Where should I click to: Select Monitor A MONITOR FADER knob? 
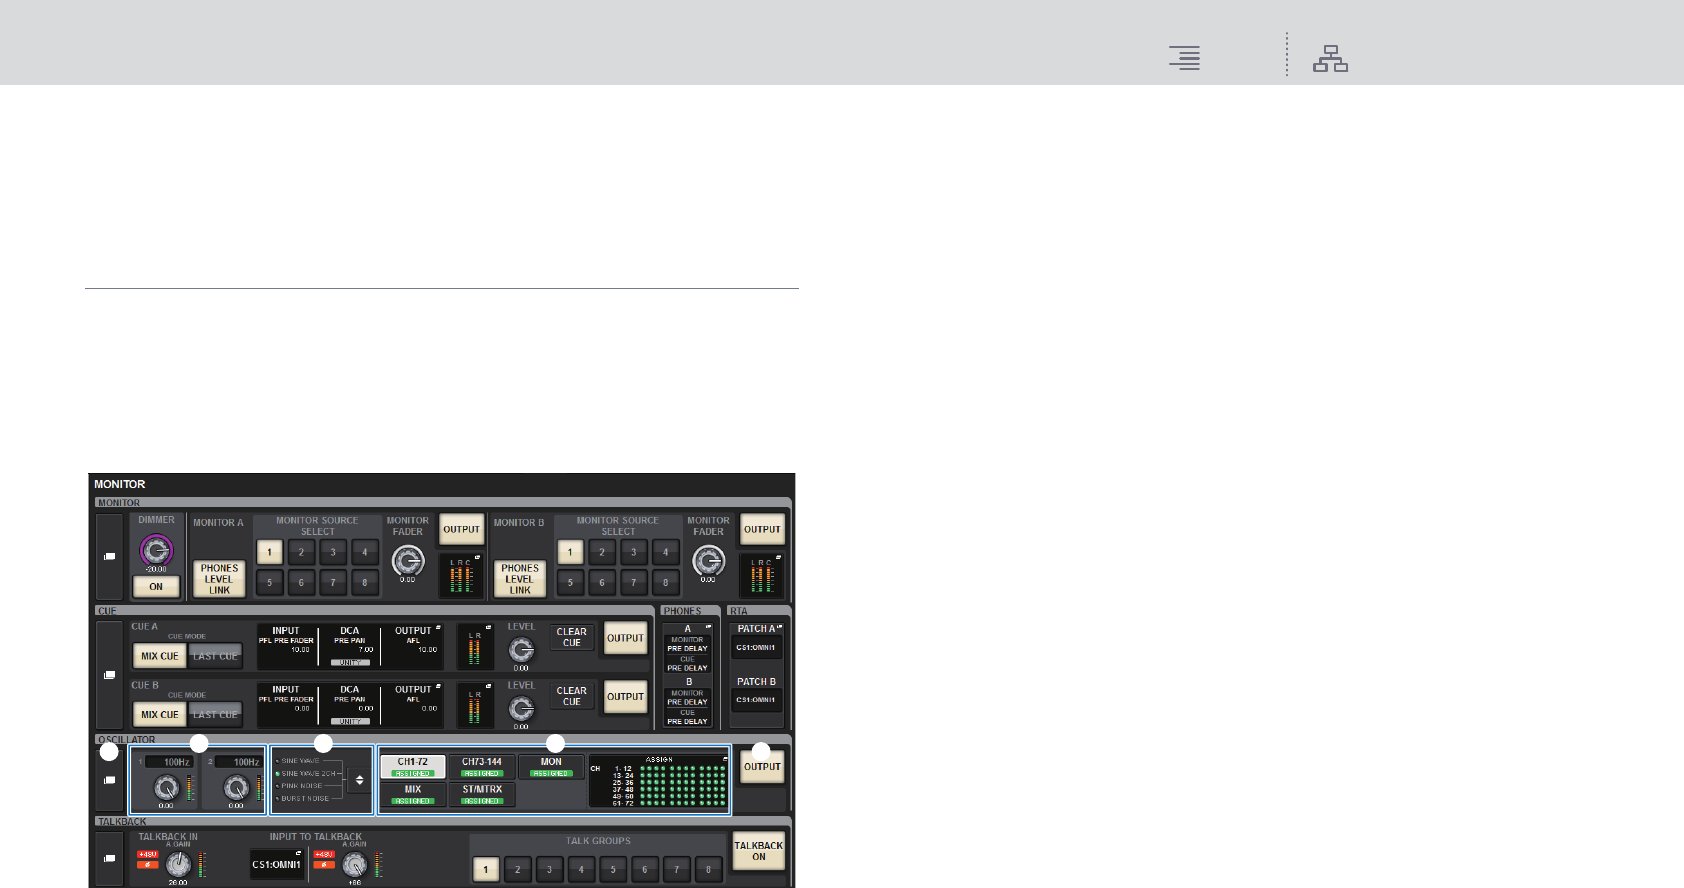pos(407,560)
